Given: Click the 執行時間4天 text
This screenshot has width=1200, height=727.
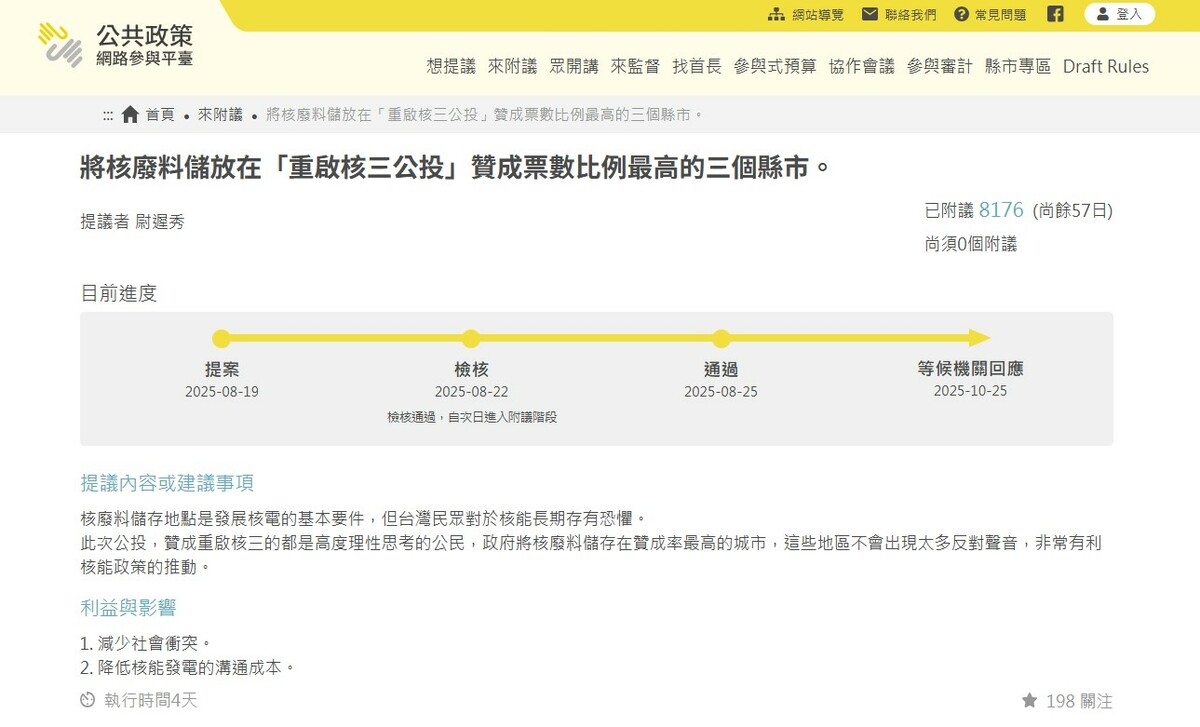Looking at the screenshot, I should tap(151, 700).
